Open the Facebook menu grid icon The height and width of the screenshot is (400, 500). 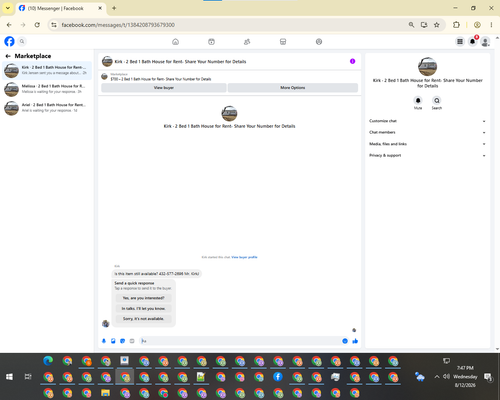(460, 41)
